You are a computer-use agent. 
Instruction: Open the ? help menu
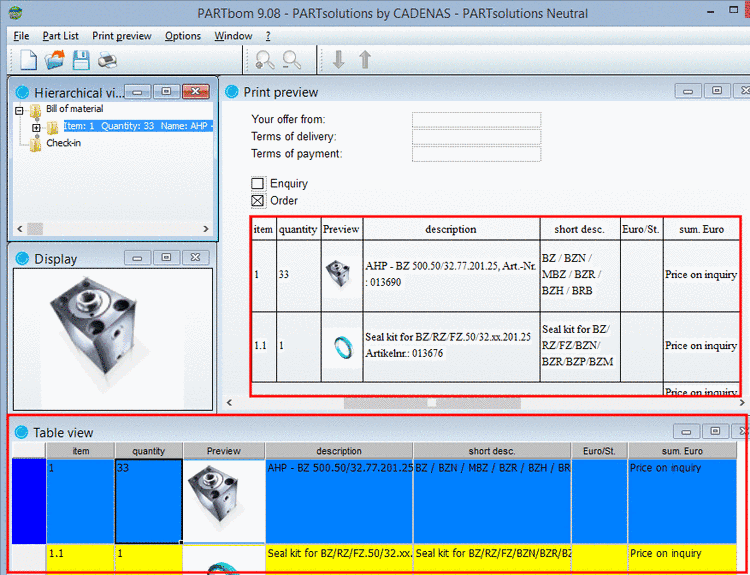pos(268,36)
